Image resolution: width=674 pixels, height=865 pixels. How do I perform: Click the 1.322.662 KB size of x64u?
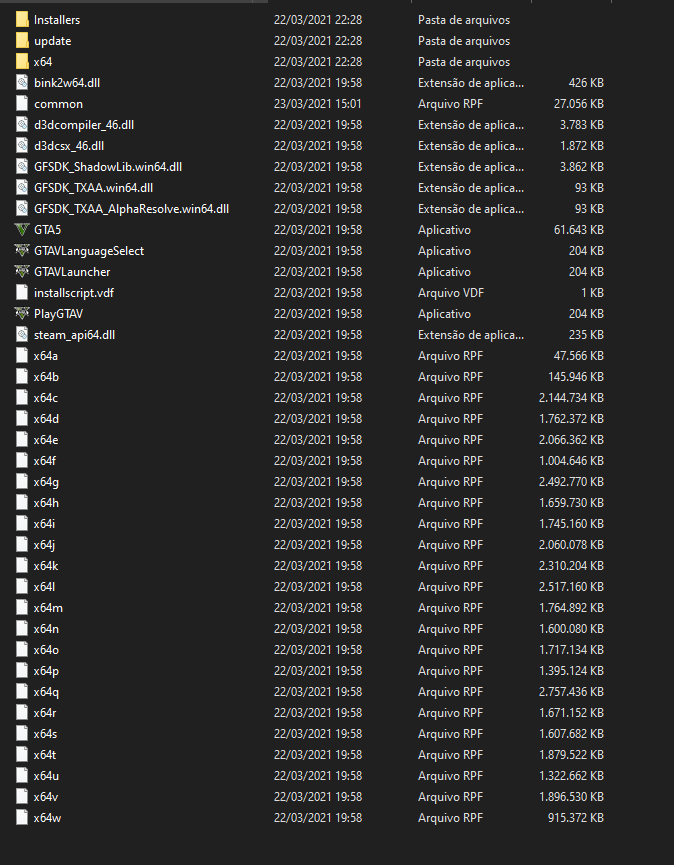pyautogui.click(x=571, y=776)
